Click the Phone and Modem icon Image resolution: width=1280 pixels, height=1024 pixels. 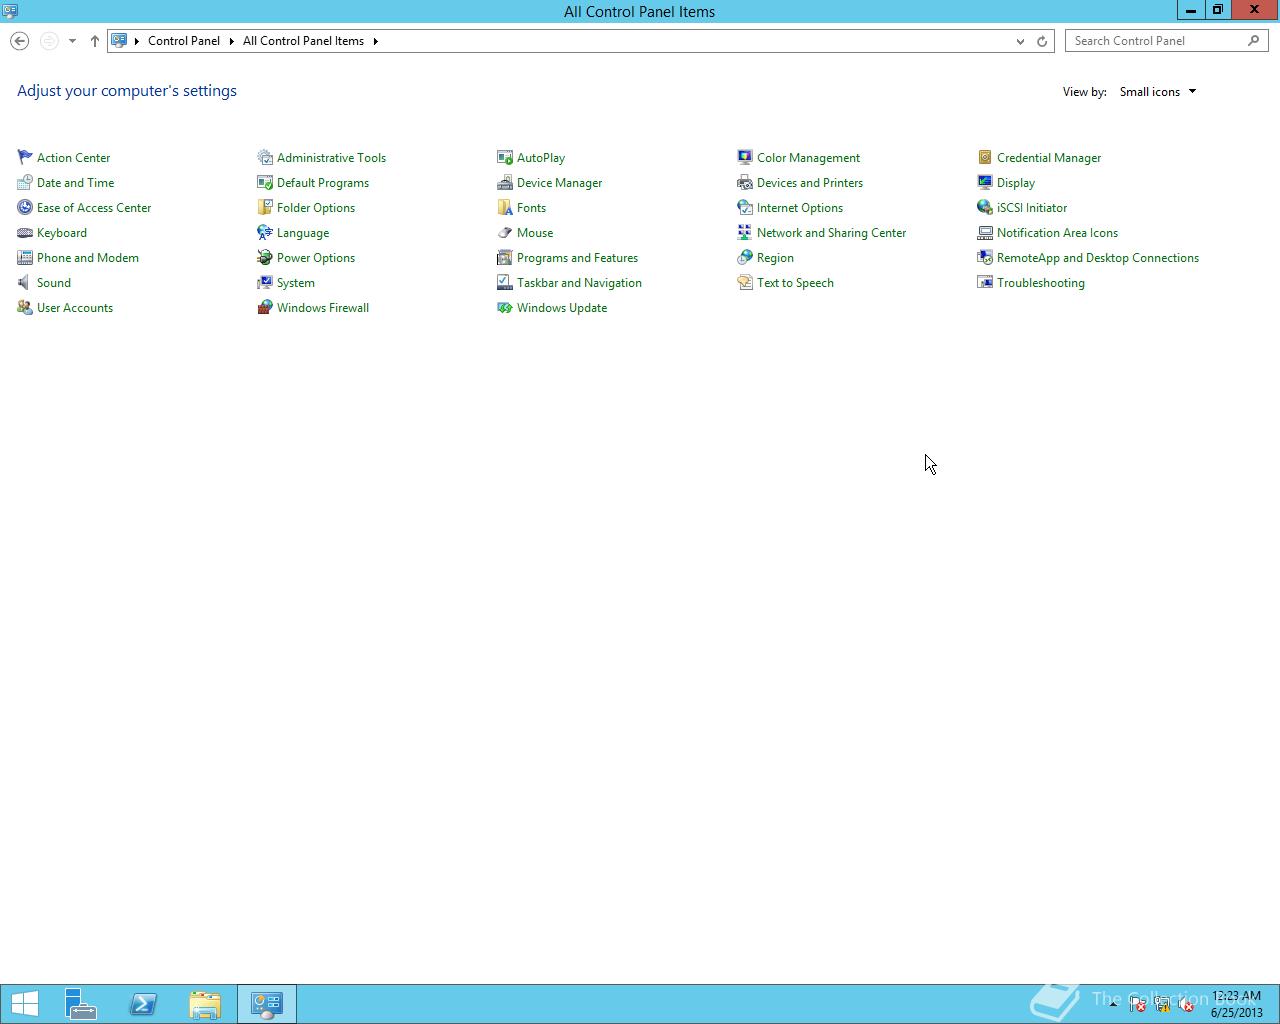[x=25, y=257]
